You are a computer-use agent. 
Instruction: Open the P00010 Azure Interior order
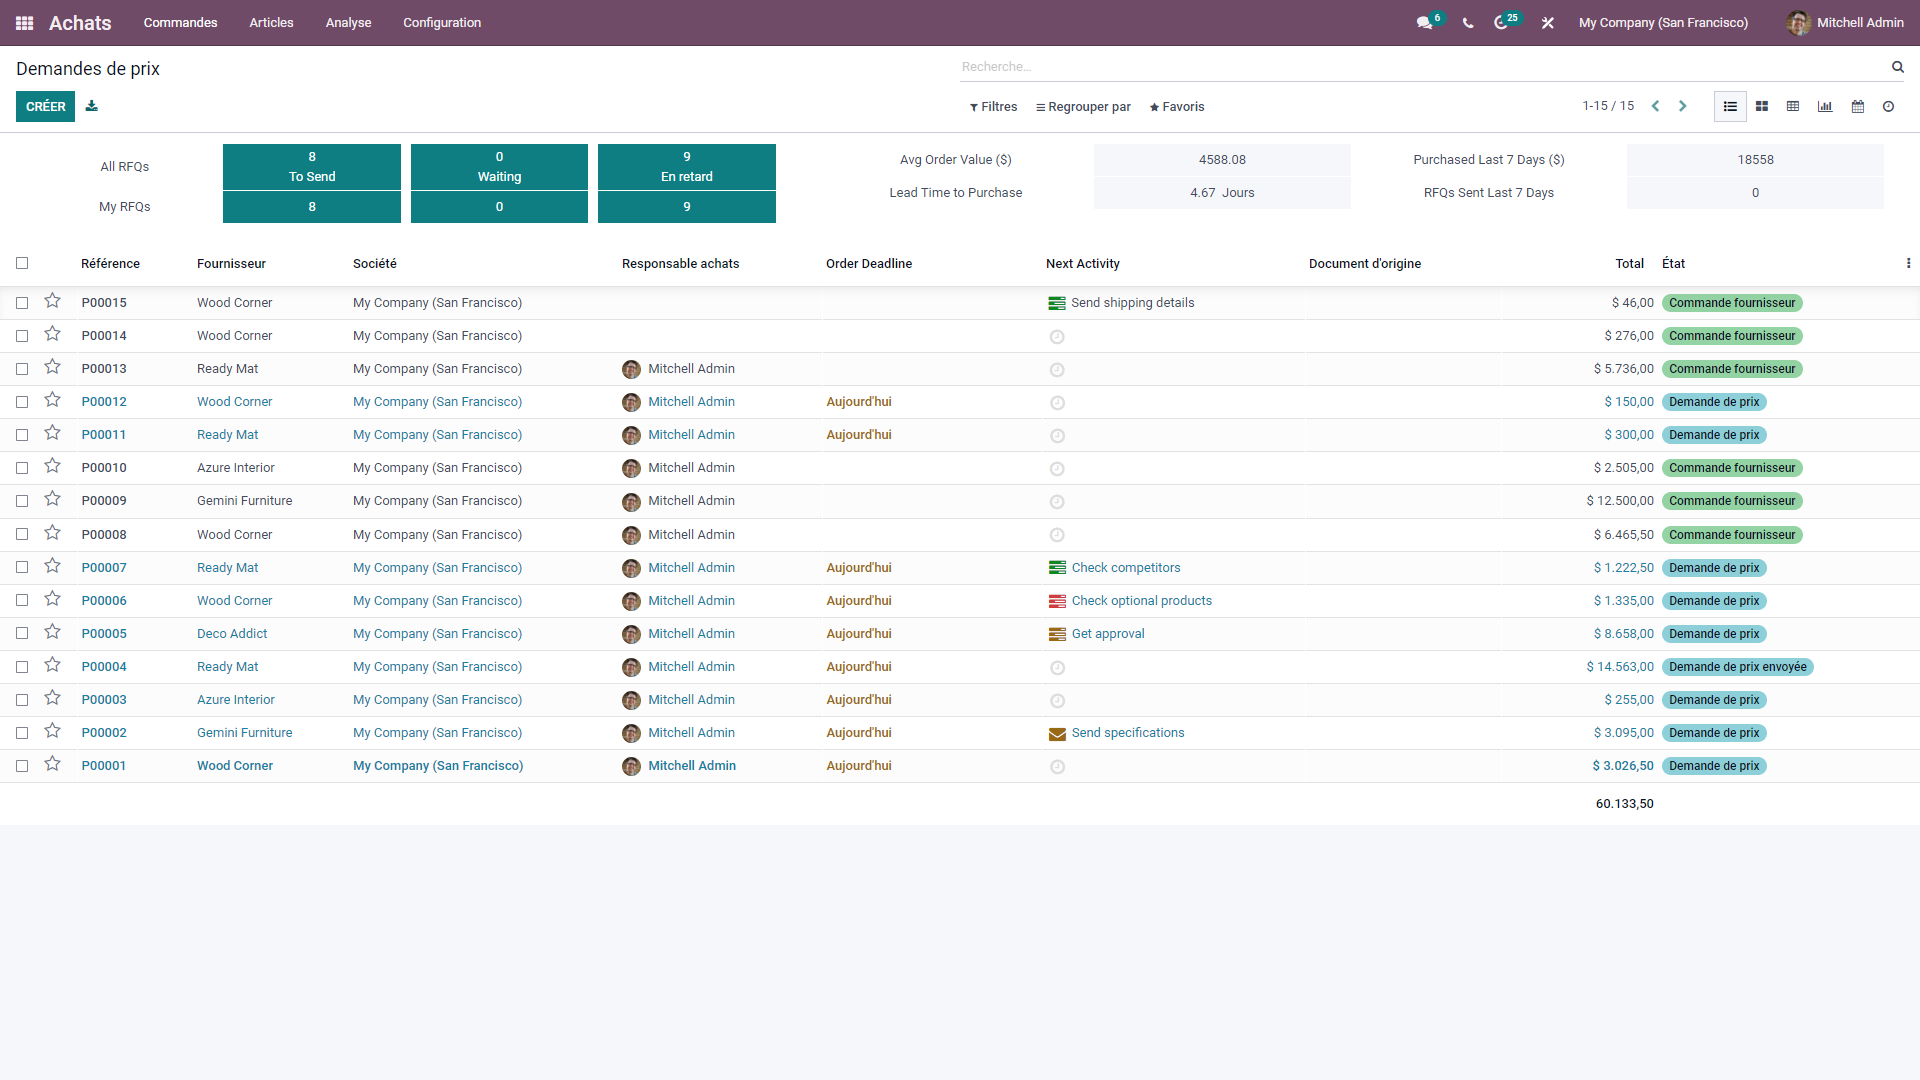[x=960, y=468]
